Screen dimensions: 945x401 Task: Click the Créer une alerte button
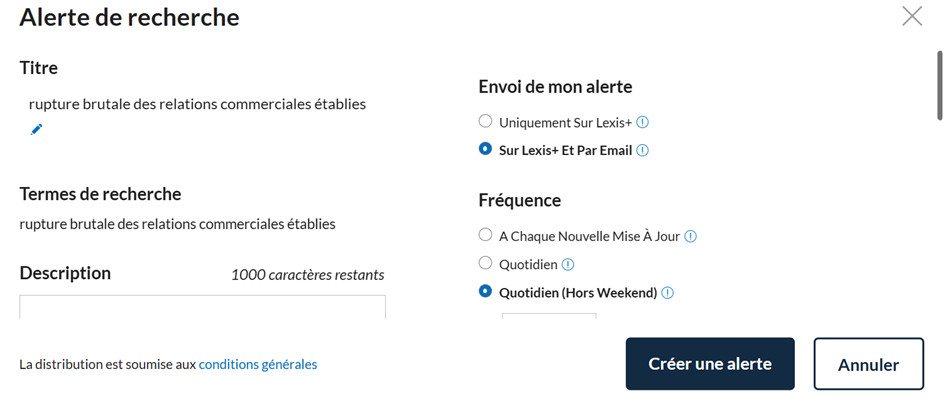[710, 364]
